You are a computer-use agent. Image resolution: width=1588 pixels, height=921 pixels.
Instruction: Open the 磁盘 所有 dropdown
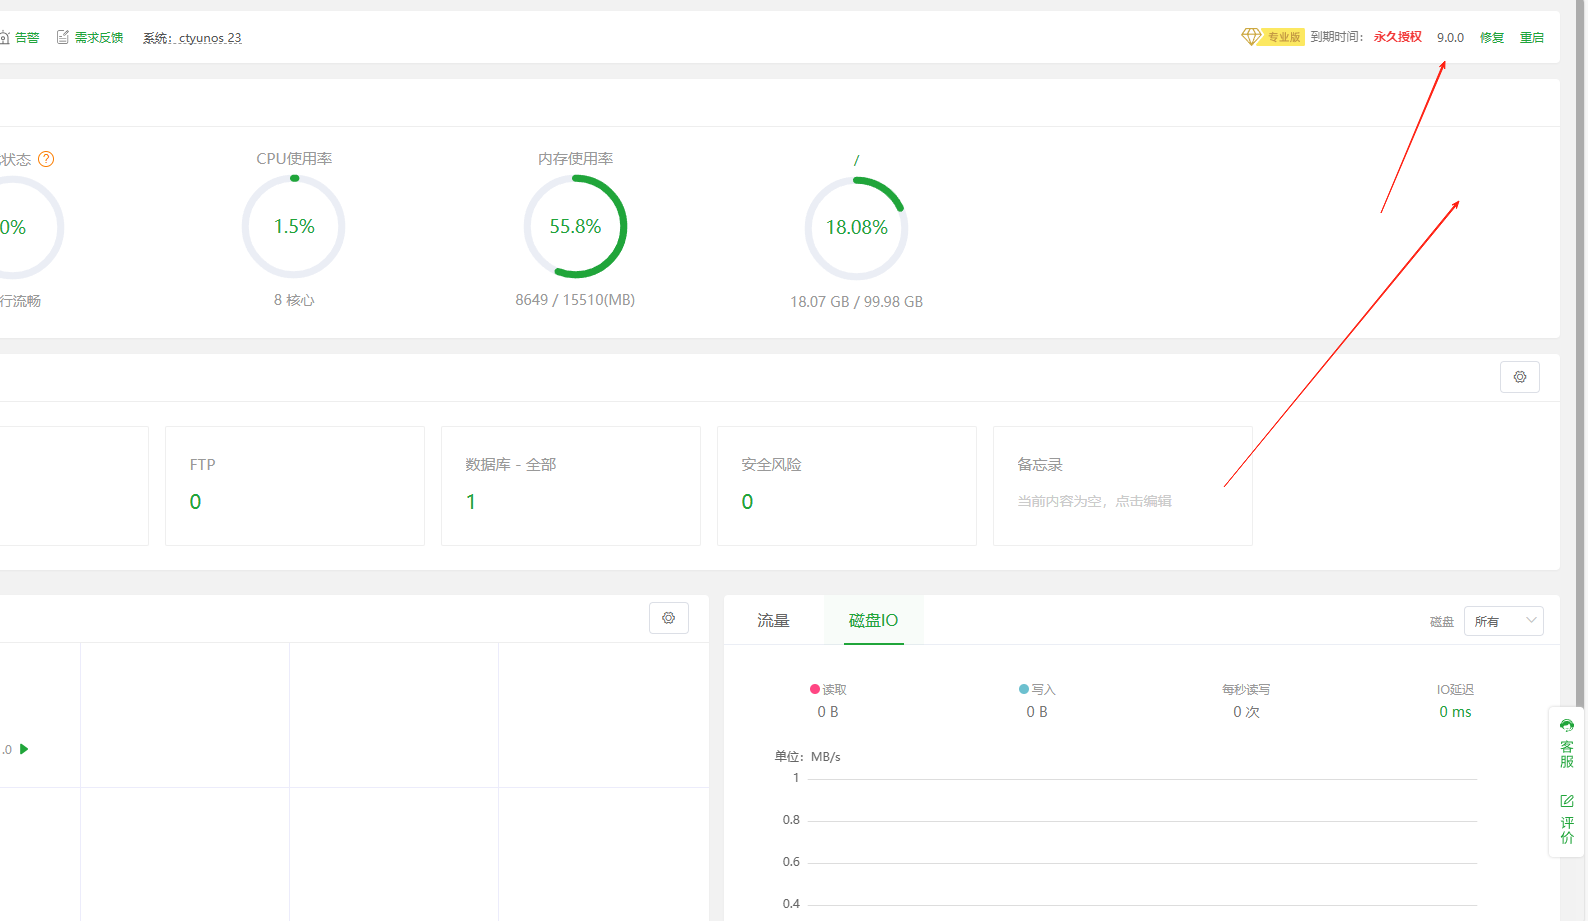tap(1503, 621)
